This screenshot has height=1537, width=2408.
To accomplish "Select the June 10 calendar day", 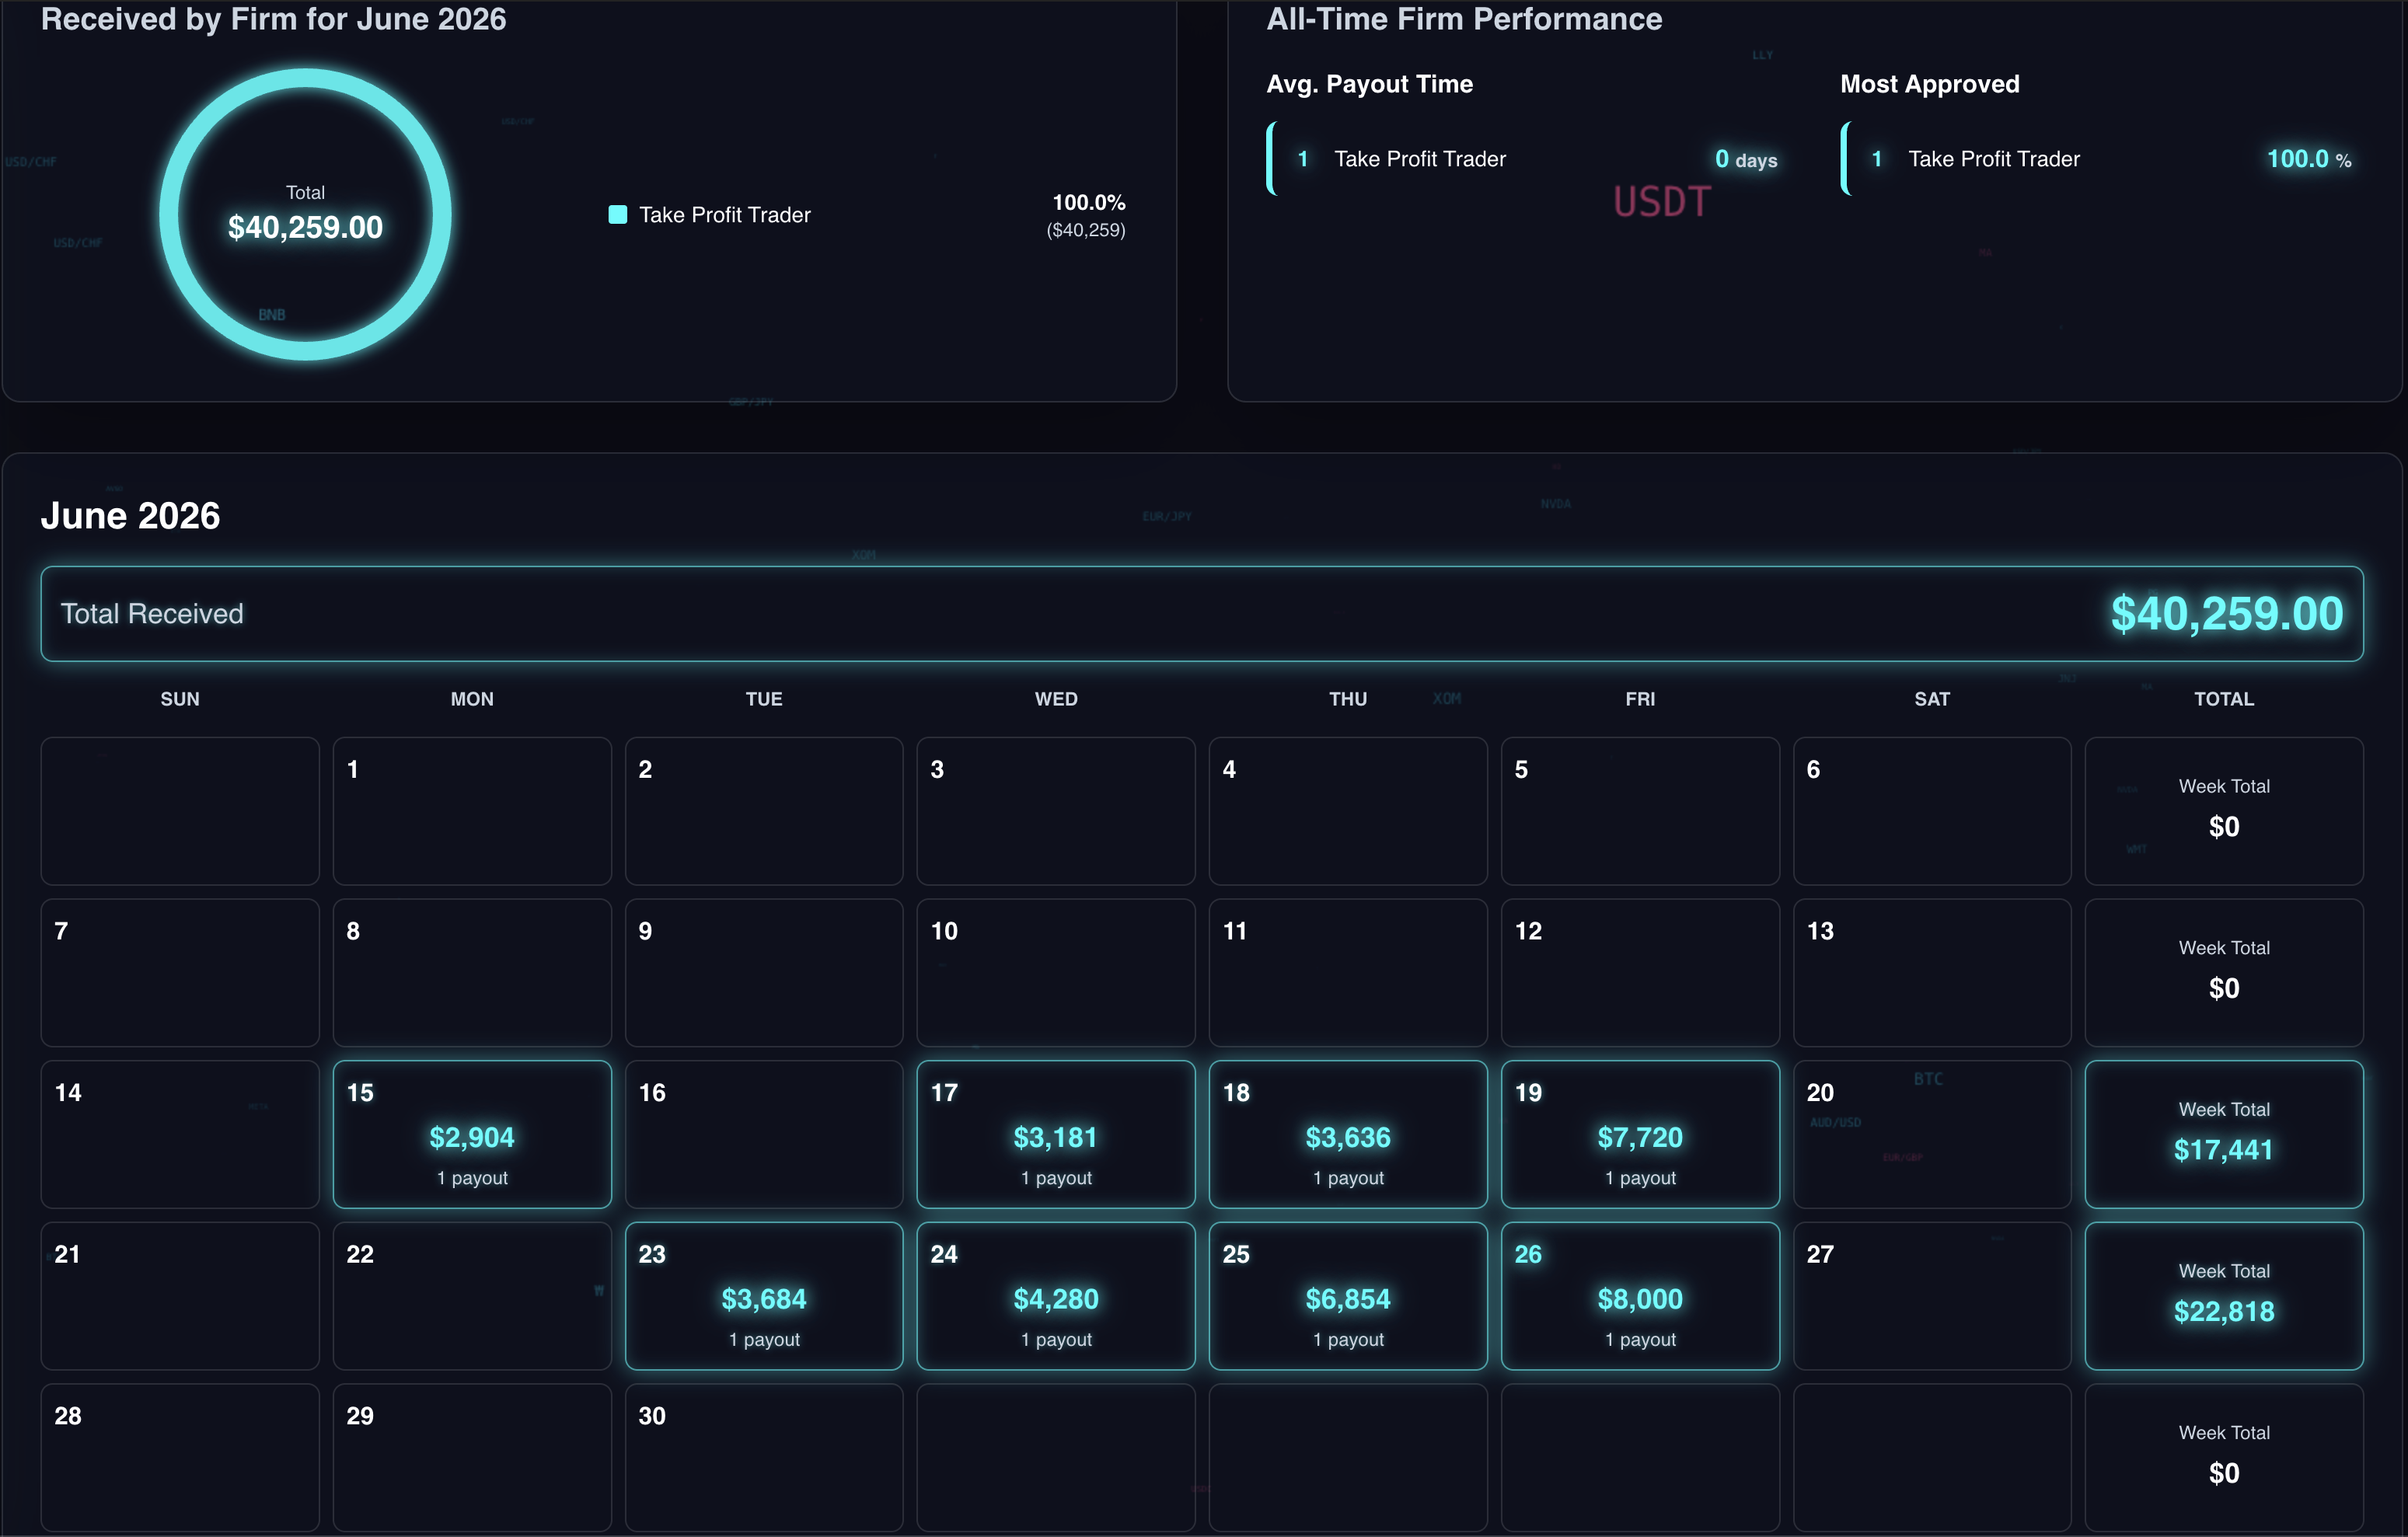I will pos(1056,973).
